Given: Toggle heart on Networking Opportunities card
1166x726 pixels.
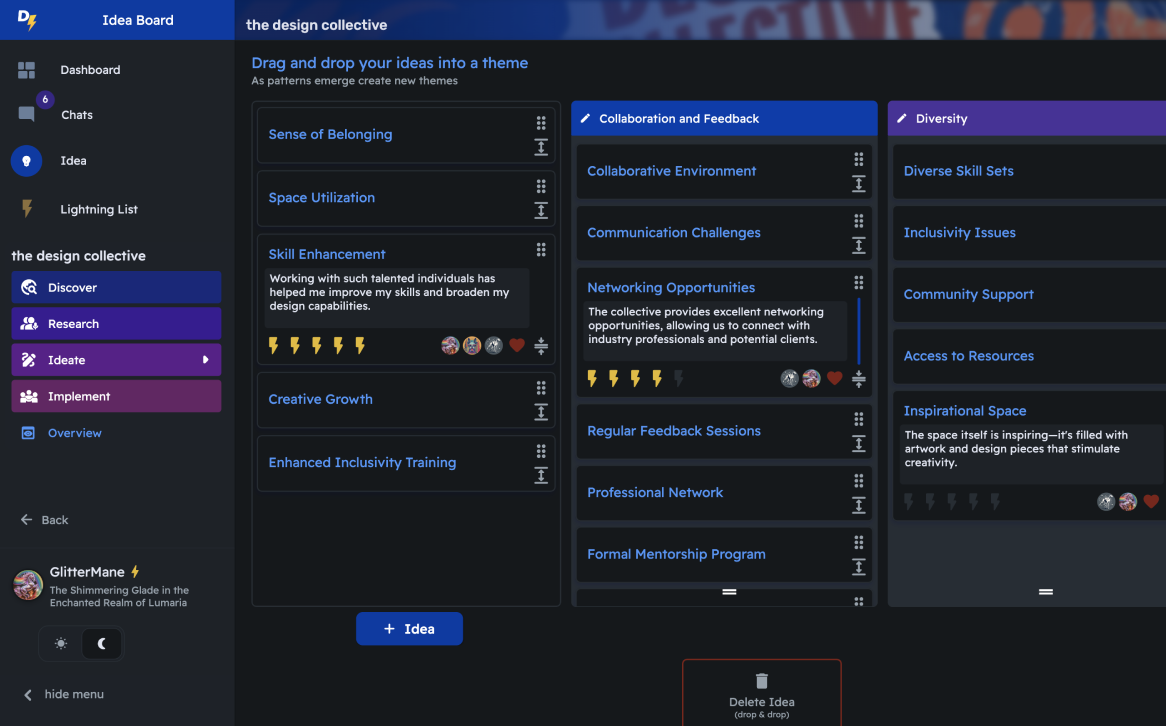Looking at the screenshot, I should [834, 379].
